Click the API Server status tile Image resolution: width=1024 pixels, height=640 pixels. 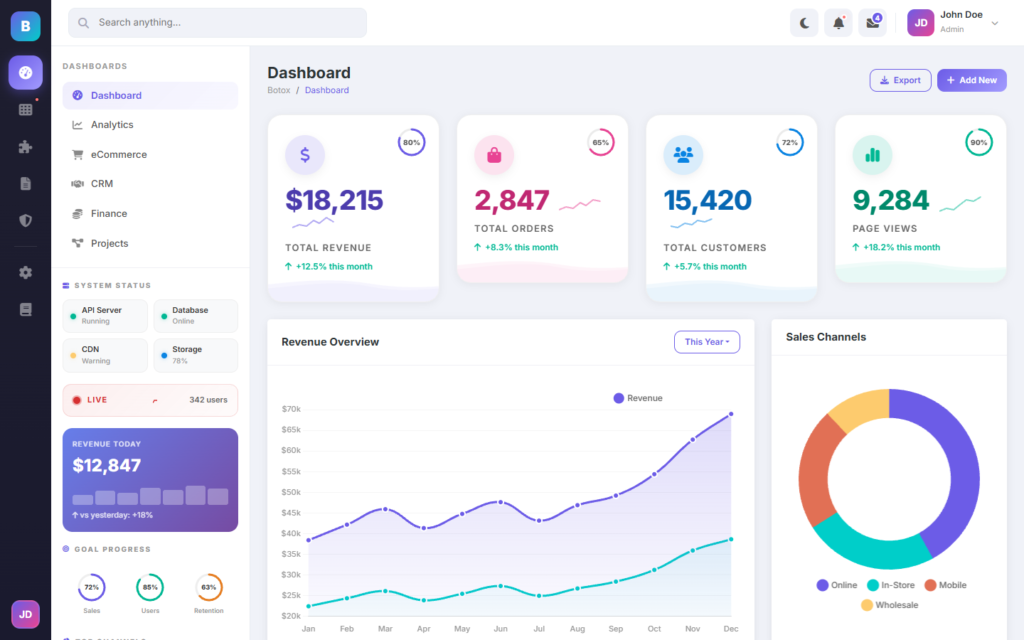pyautogui.click(x=105, y=316)
